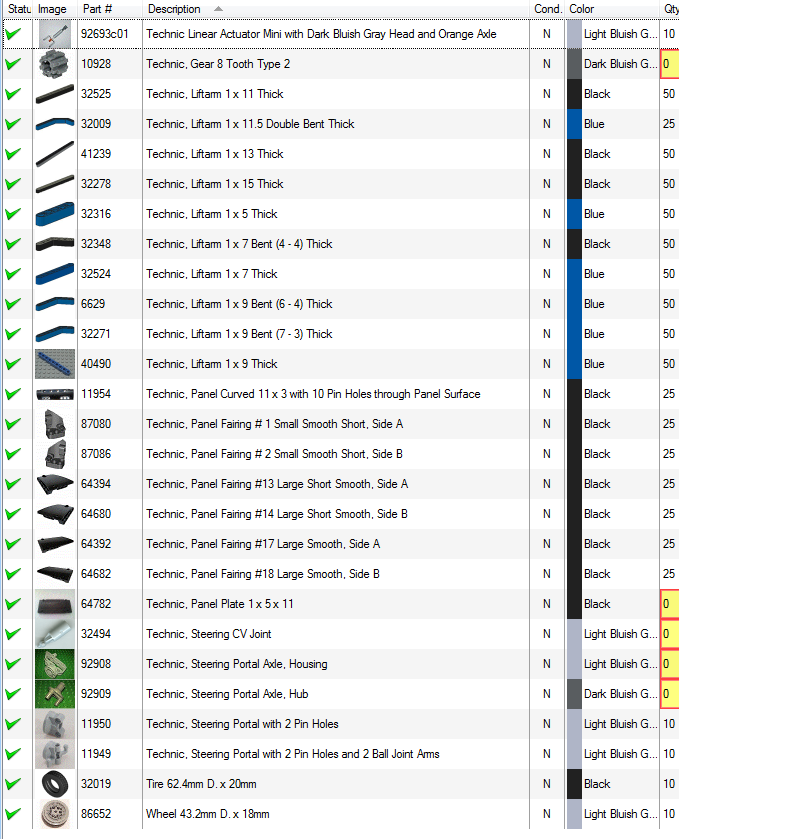This screenshot has width=800, height=839.
Task: Click green checkmark status for part 92693c01
Action: point(13,34)
